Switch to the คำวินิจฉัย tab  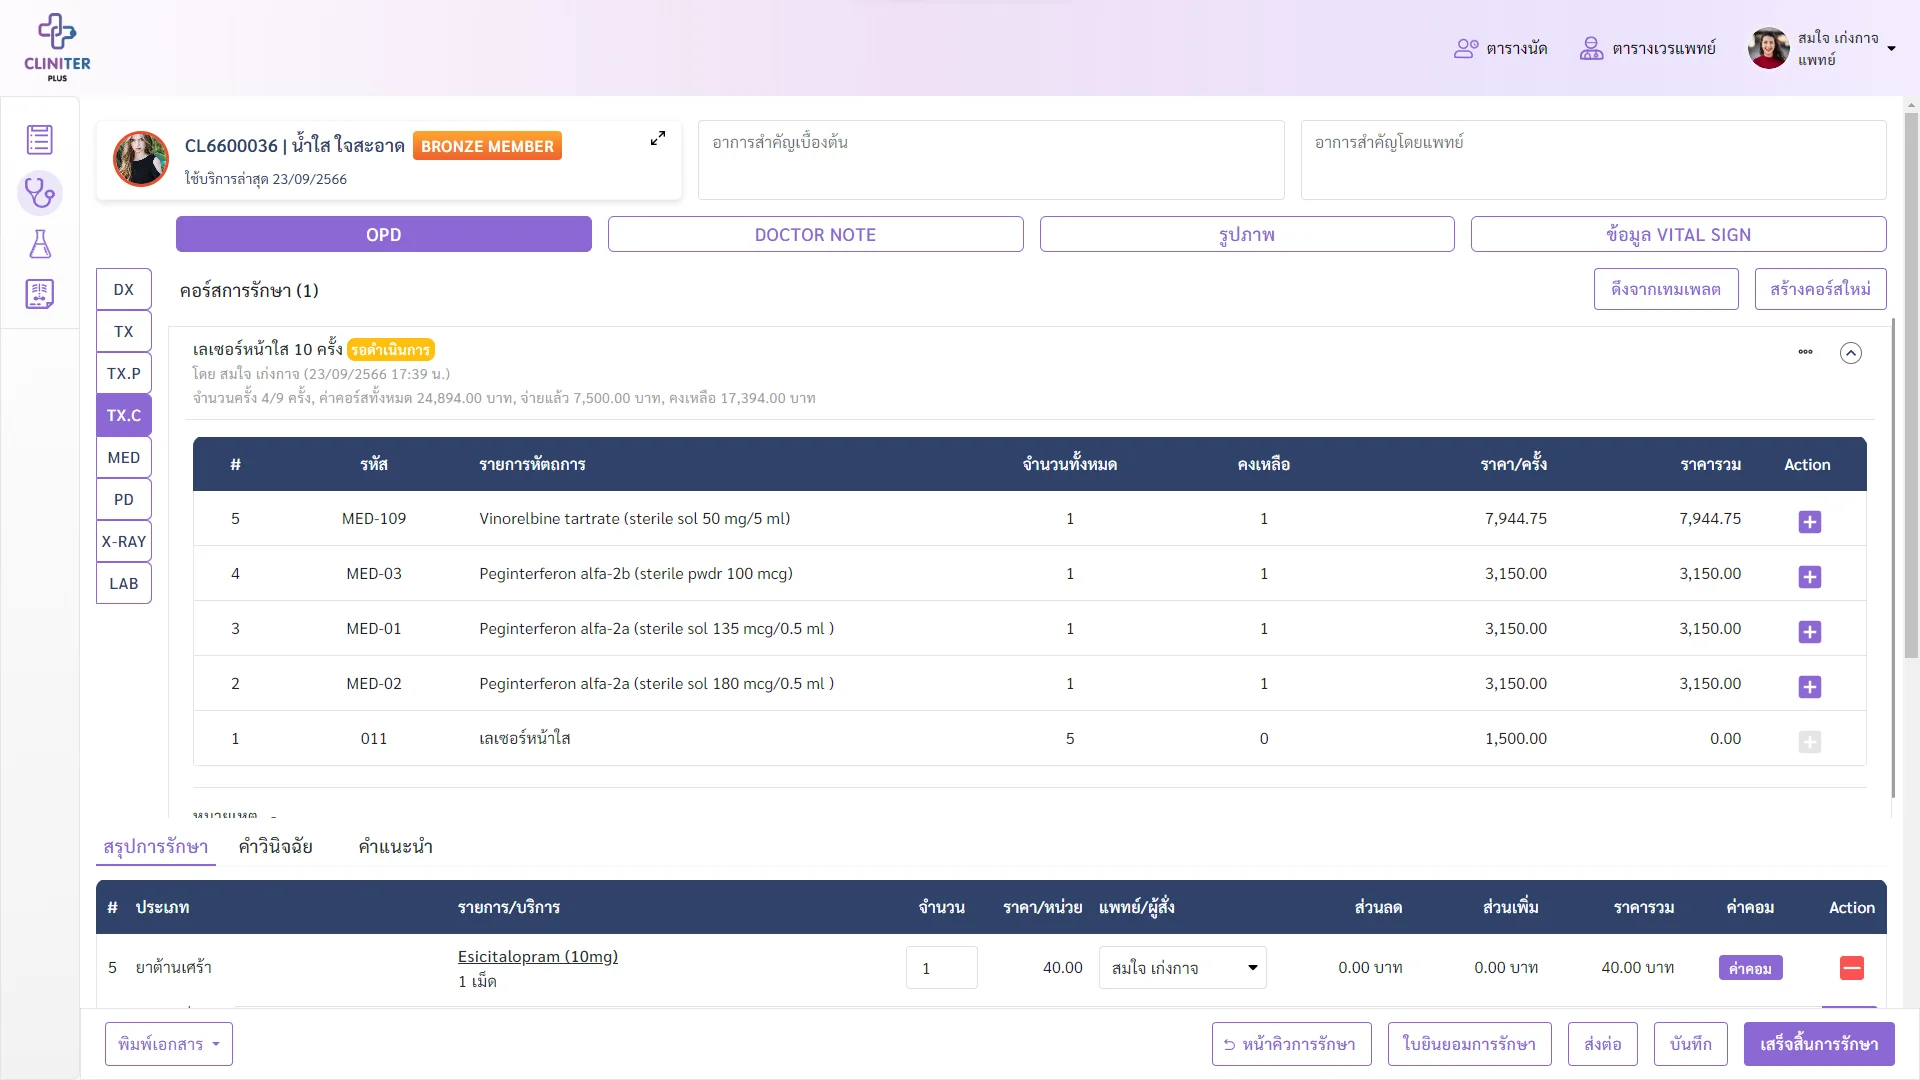276,847
